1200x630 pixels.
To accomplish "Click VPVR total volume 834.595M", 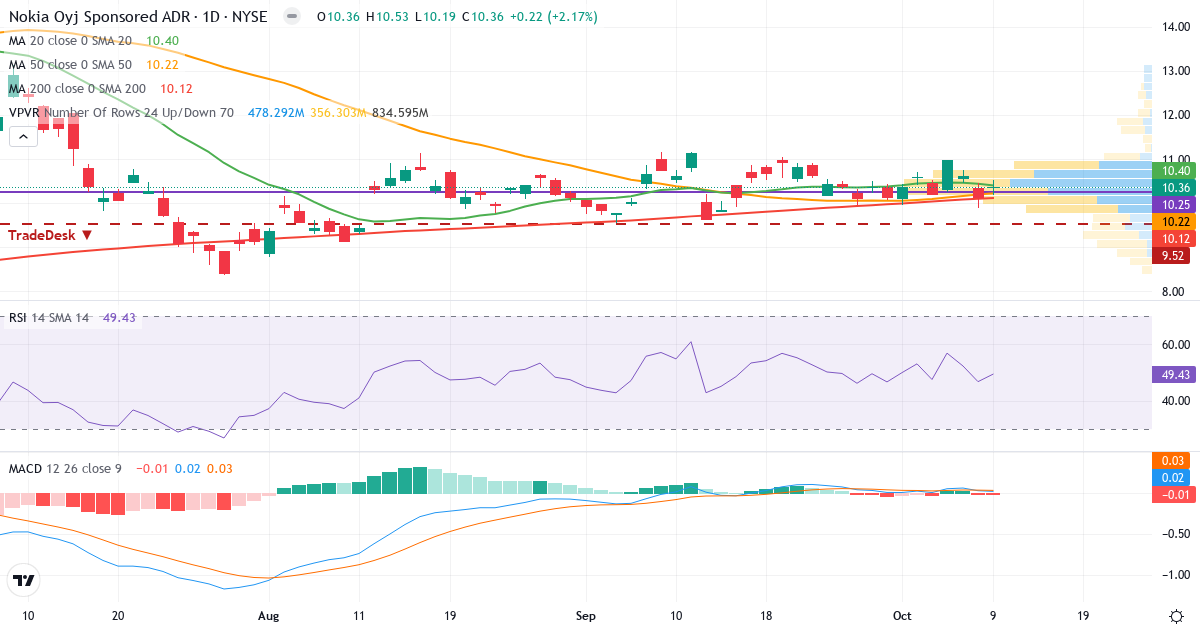I will 400,113.
